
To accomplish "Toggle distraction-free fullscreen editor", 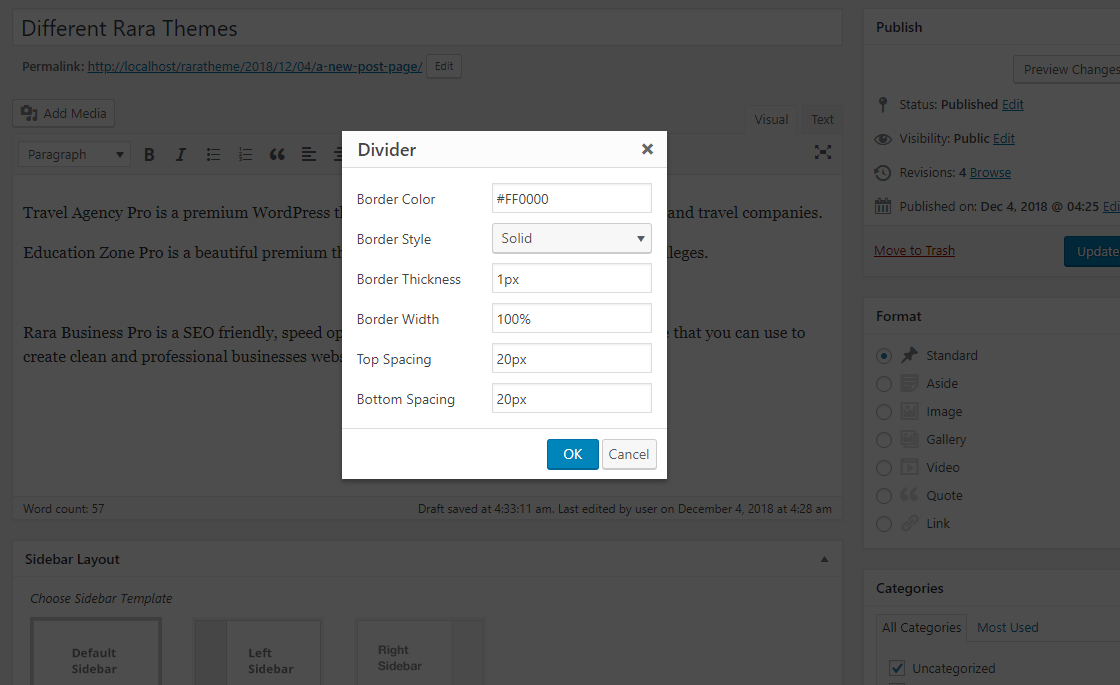I will [x=823, y=152].
